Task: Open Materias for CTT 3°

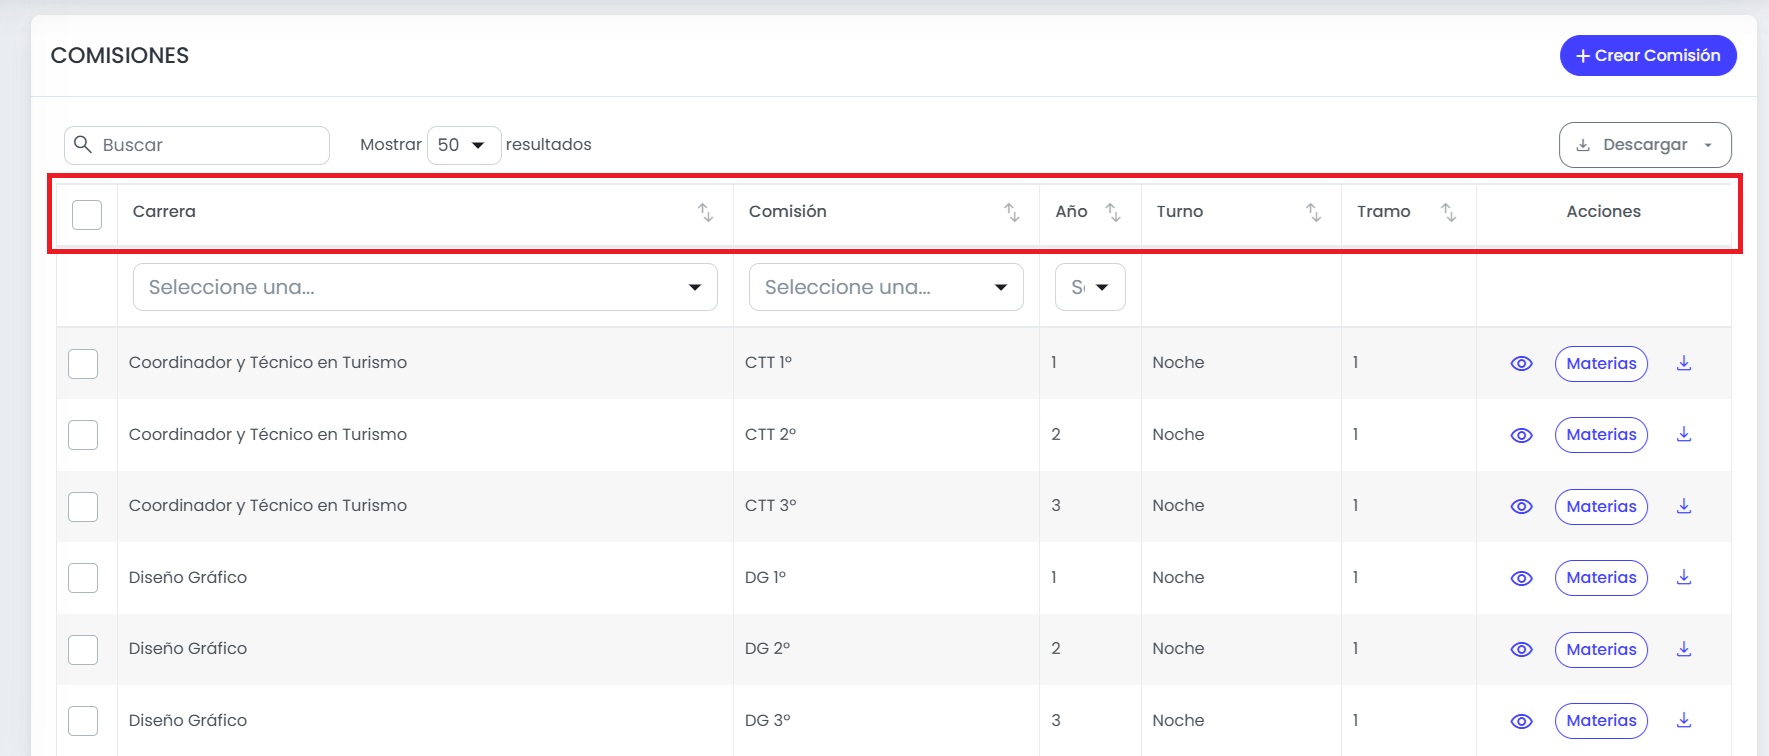Action: click(x=1601, y=507)
